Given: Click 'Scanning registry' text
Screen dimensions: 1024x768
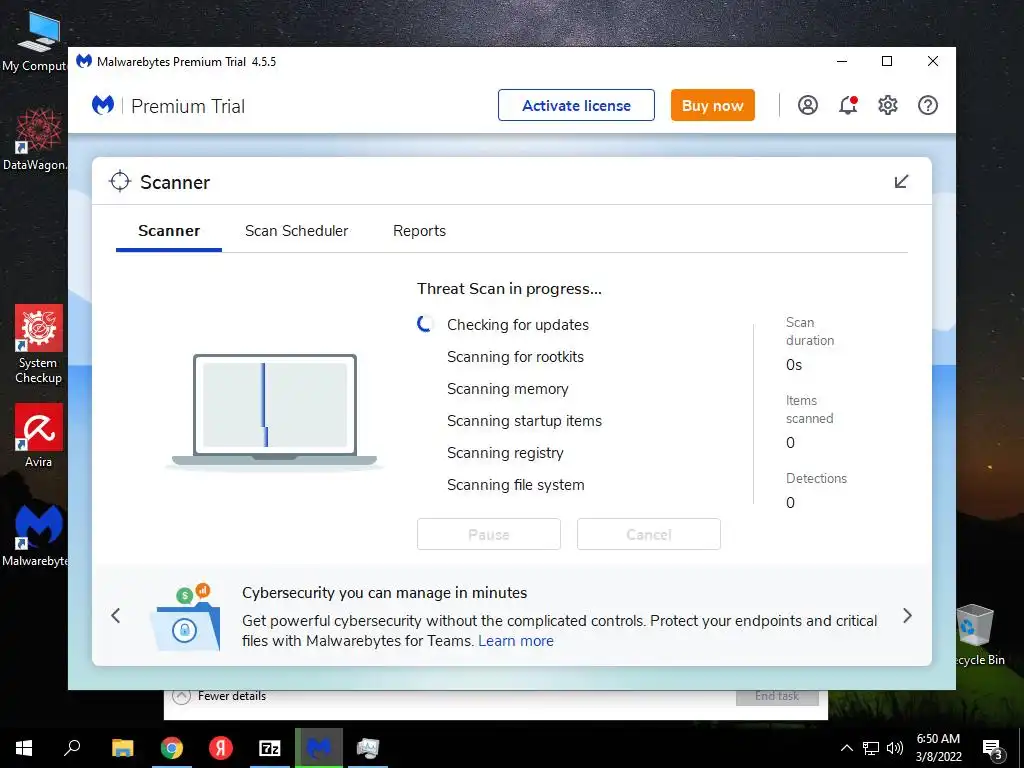Looking at the screenshot, I should coord(505,453).
